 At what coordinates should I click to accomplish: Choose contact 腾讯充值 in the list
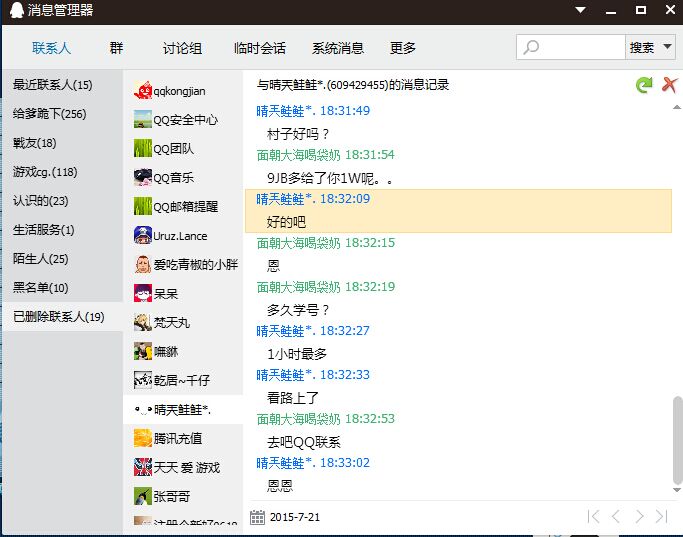[x=177, y=438]
